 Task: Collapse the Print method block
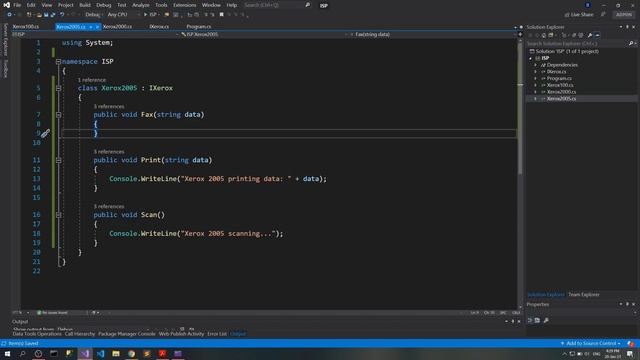pos(58,160)
